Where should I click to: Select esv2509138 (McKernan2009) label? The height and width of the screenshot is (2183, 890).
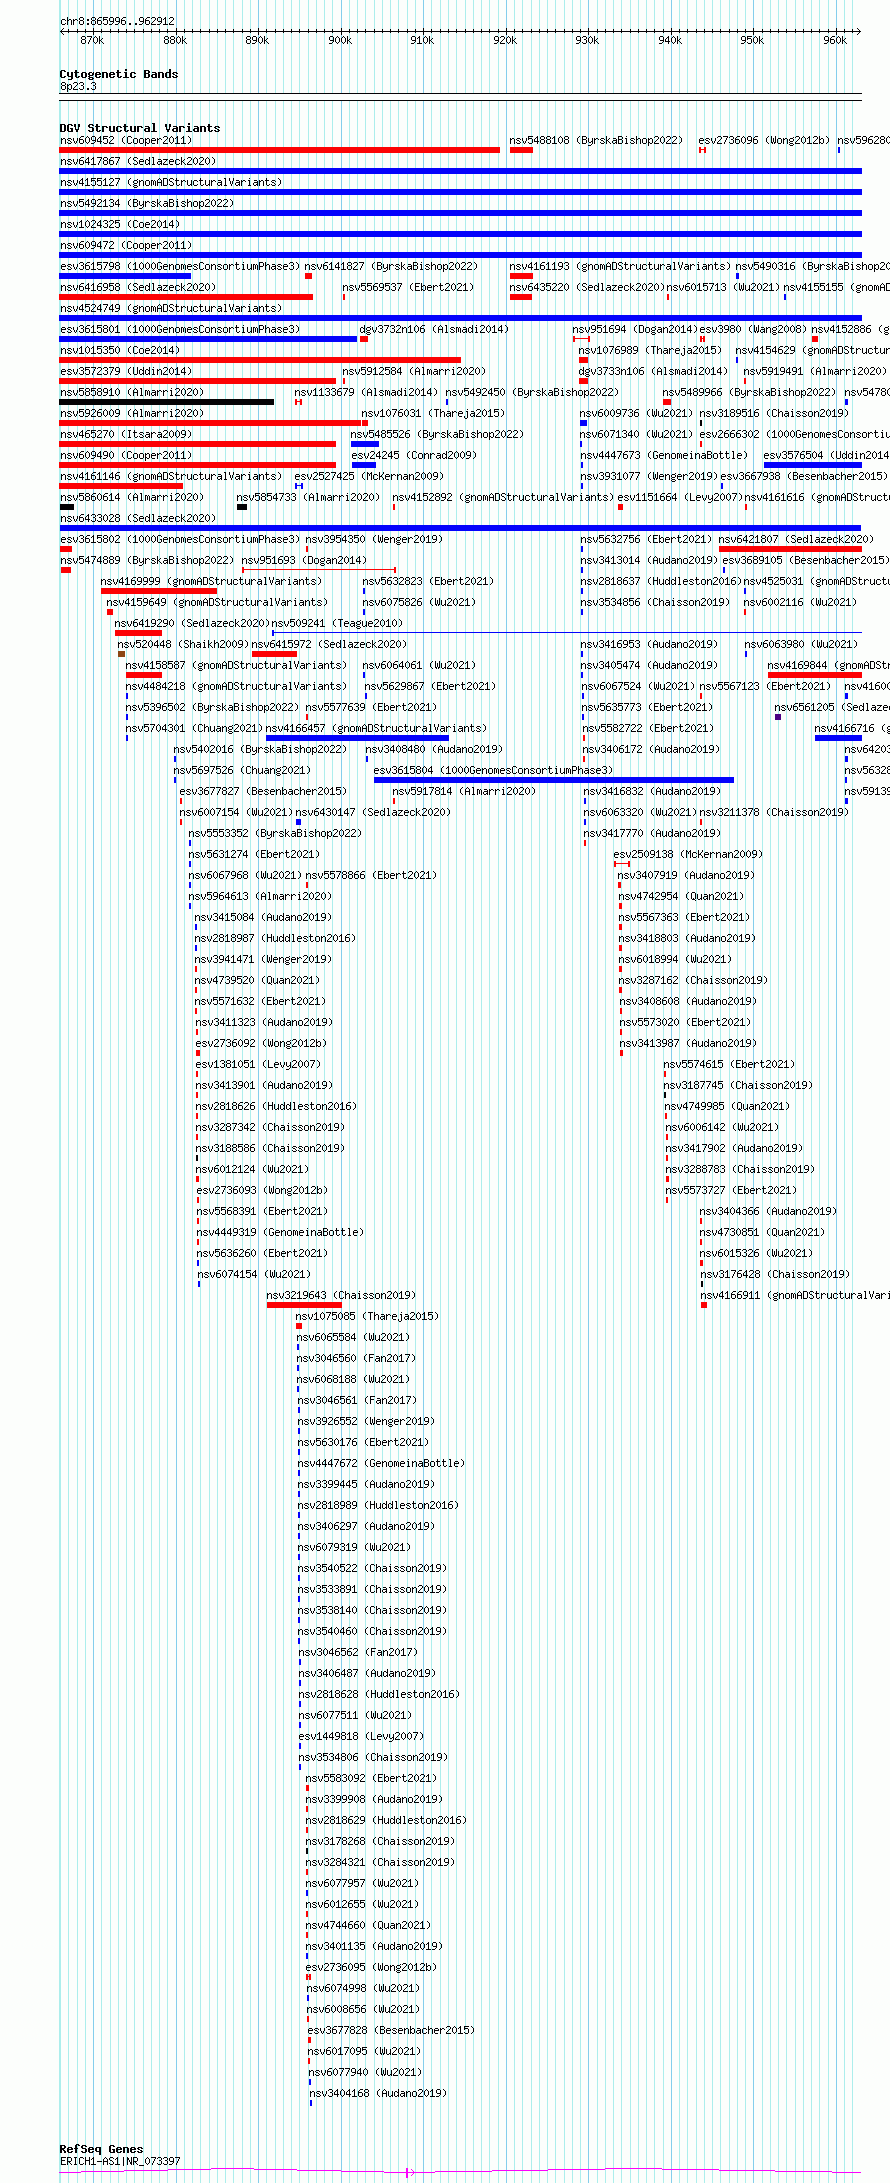coord(688,854)
